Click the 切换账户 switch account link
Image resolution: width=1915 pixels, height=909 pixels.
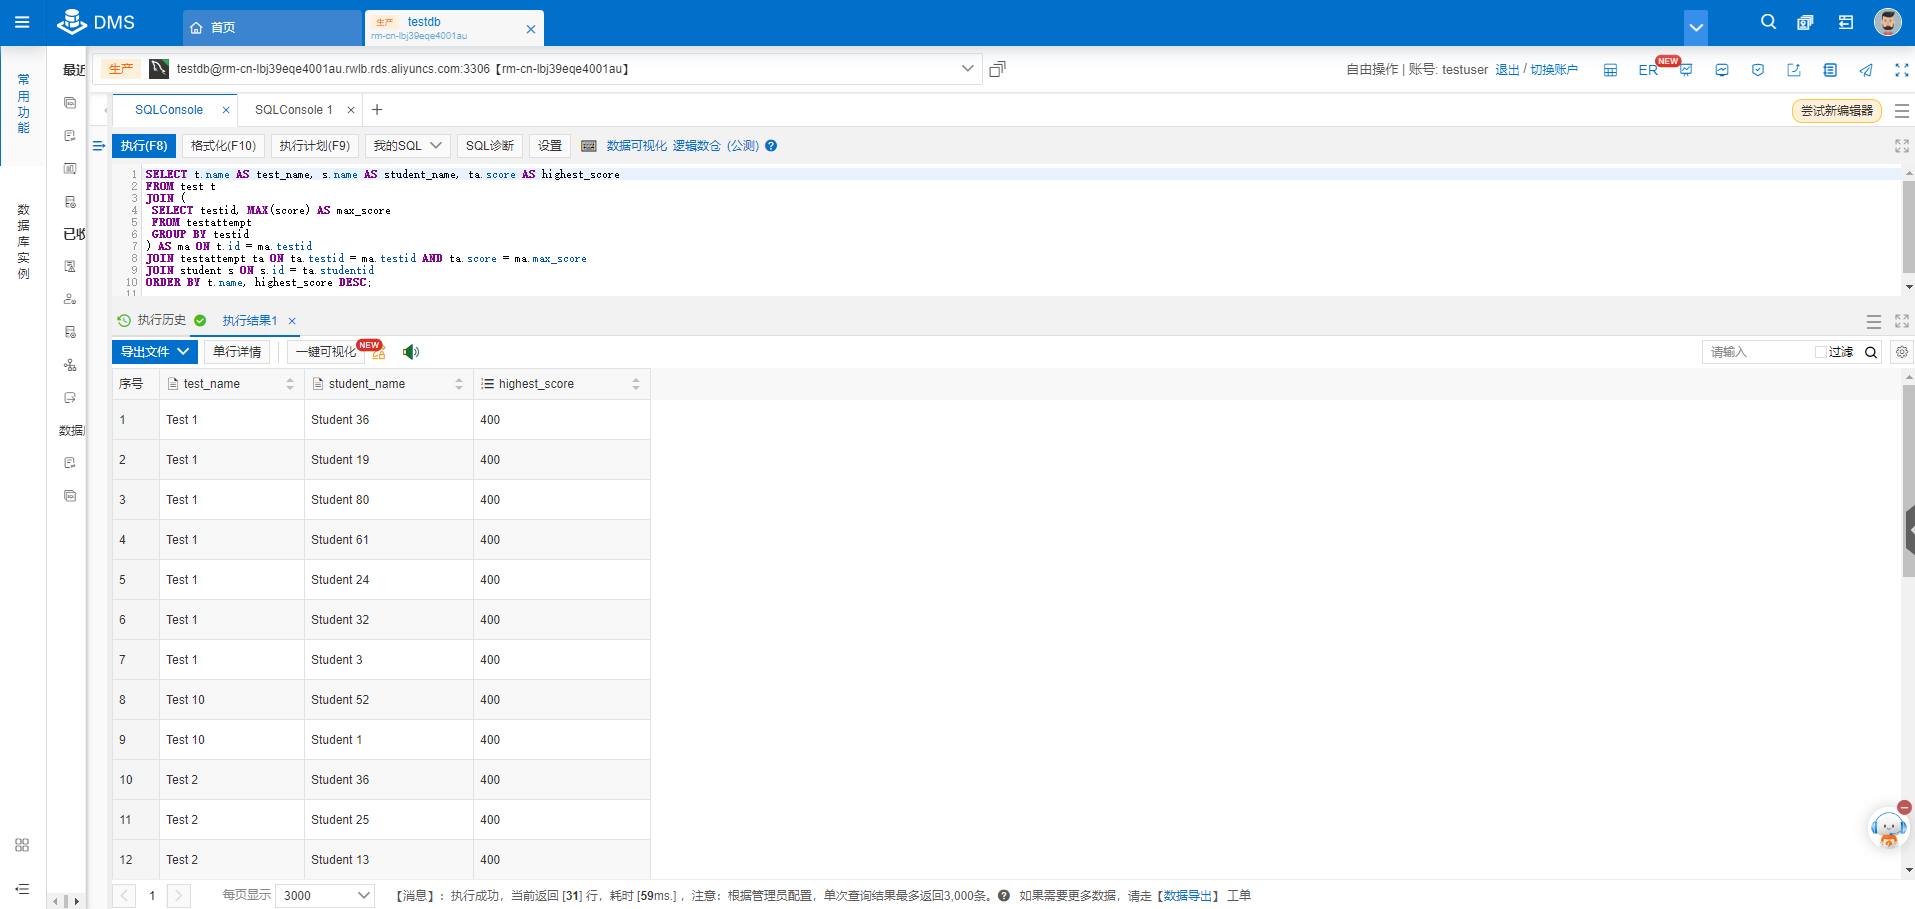[1554, 70]
